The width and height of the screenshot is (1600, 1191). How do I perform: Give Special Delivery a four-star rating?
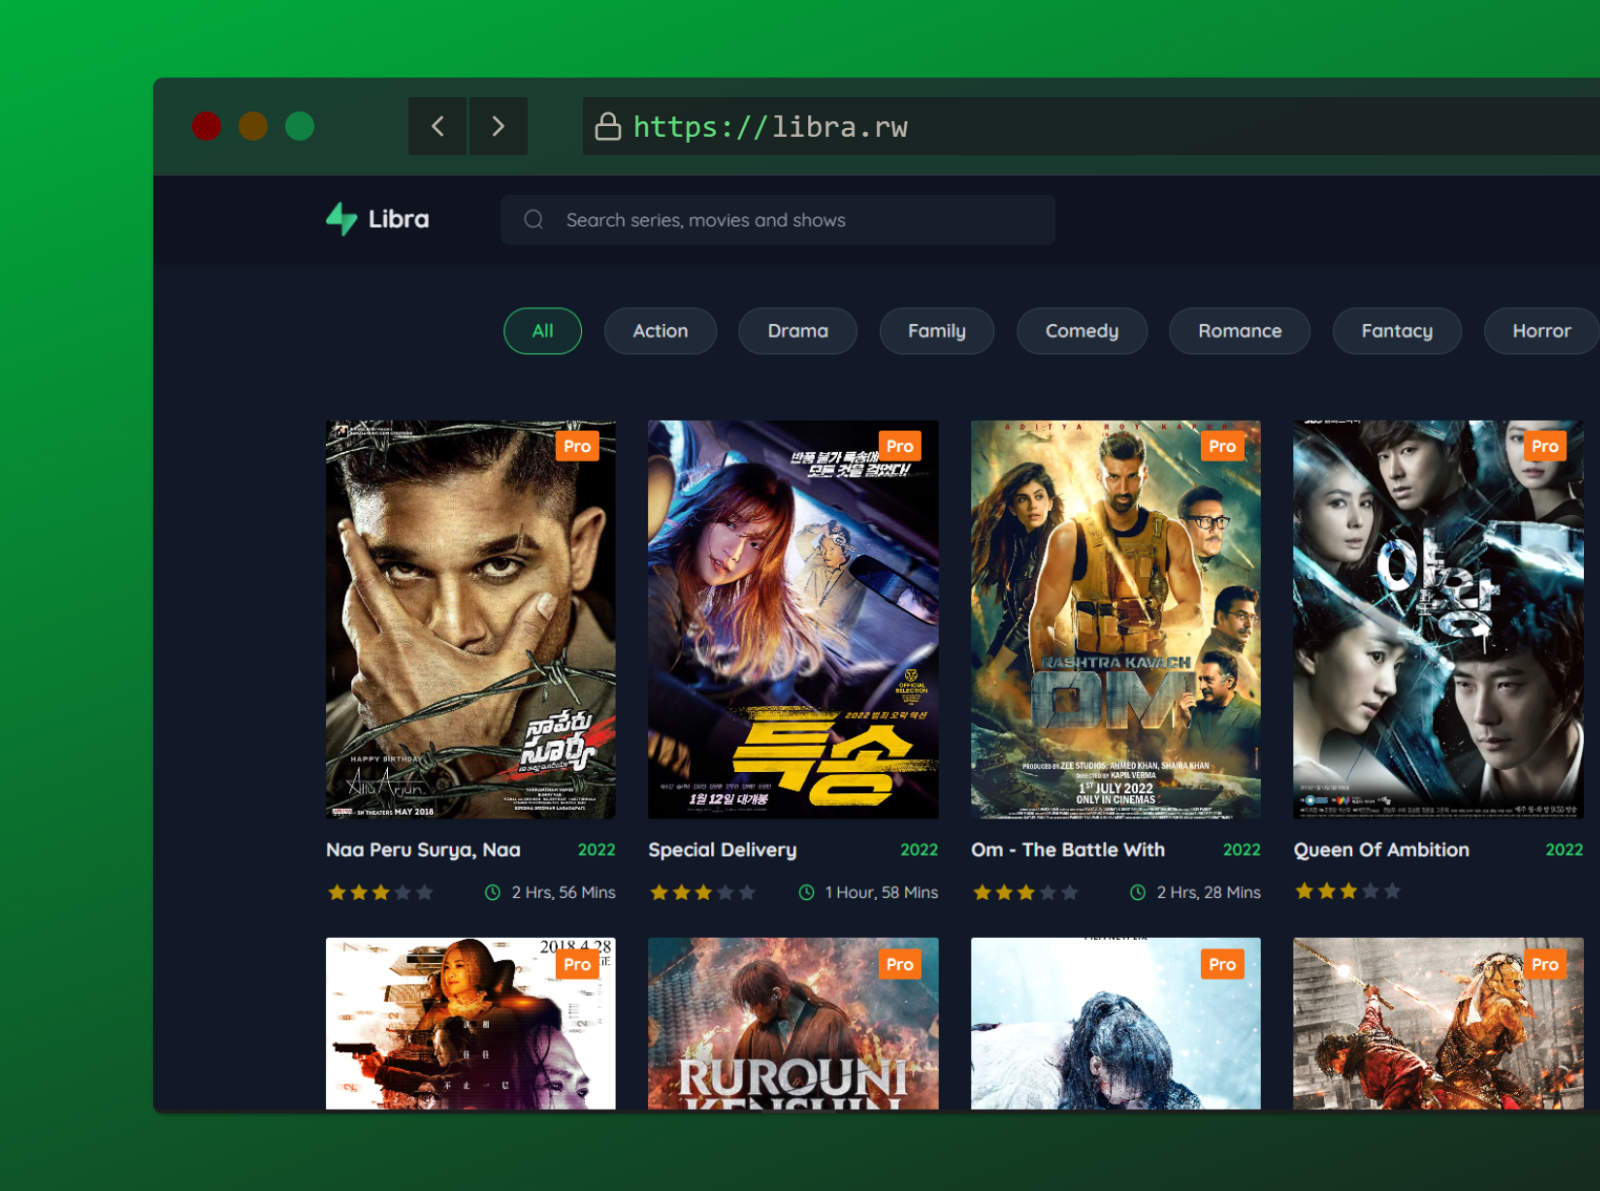[x=725, y=892]
